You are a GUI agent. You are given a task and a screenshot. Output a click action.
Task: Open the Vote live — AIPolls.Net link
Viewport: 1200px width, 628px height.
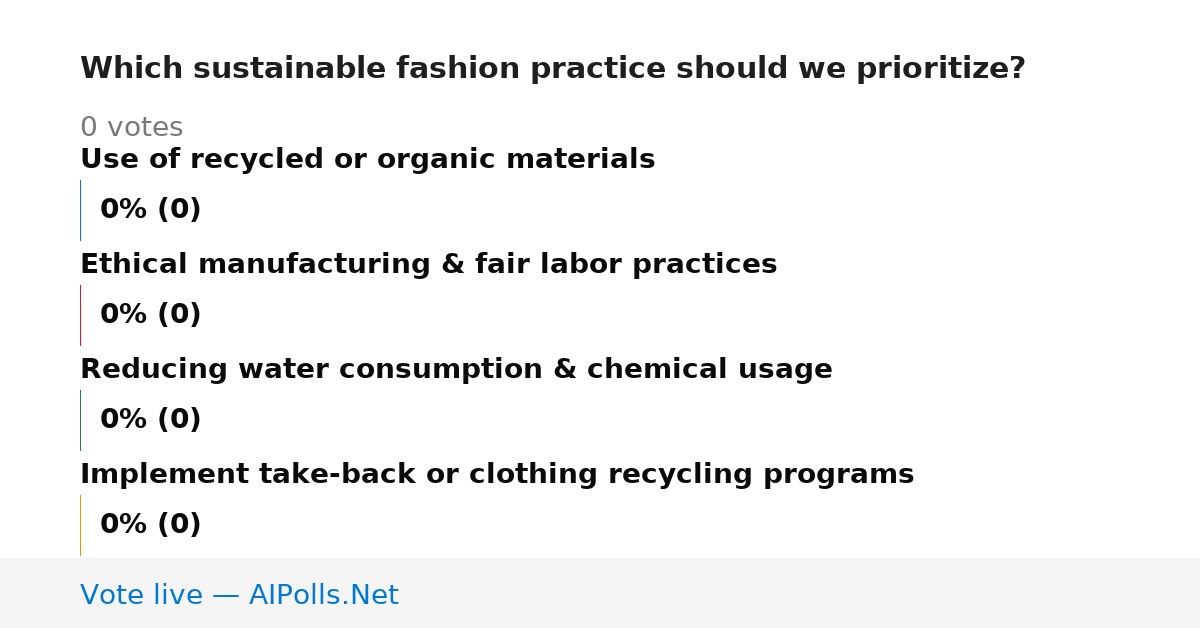(239, 595)
